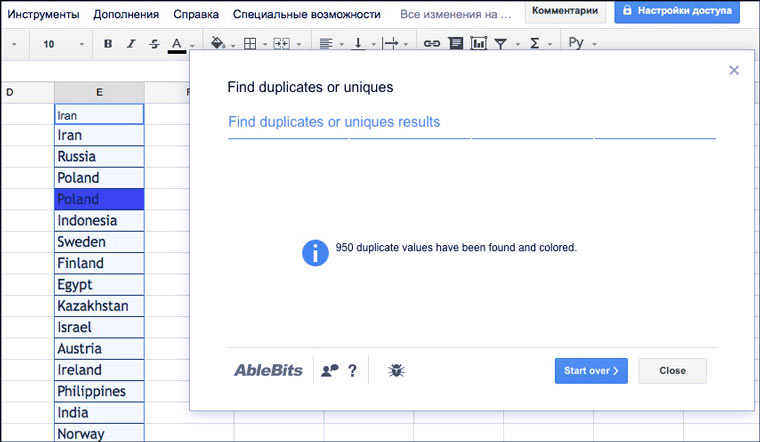The image size is (760, 442).
Task: Expand functions dropdown arrow
Action: [x=550, y=44]
